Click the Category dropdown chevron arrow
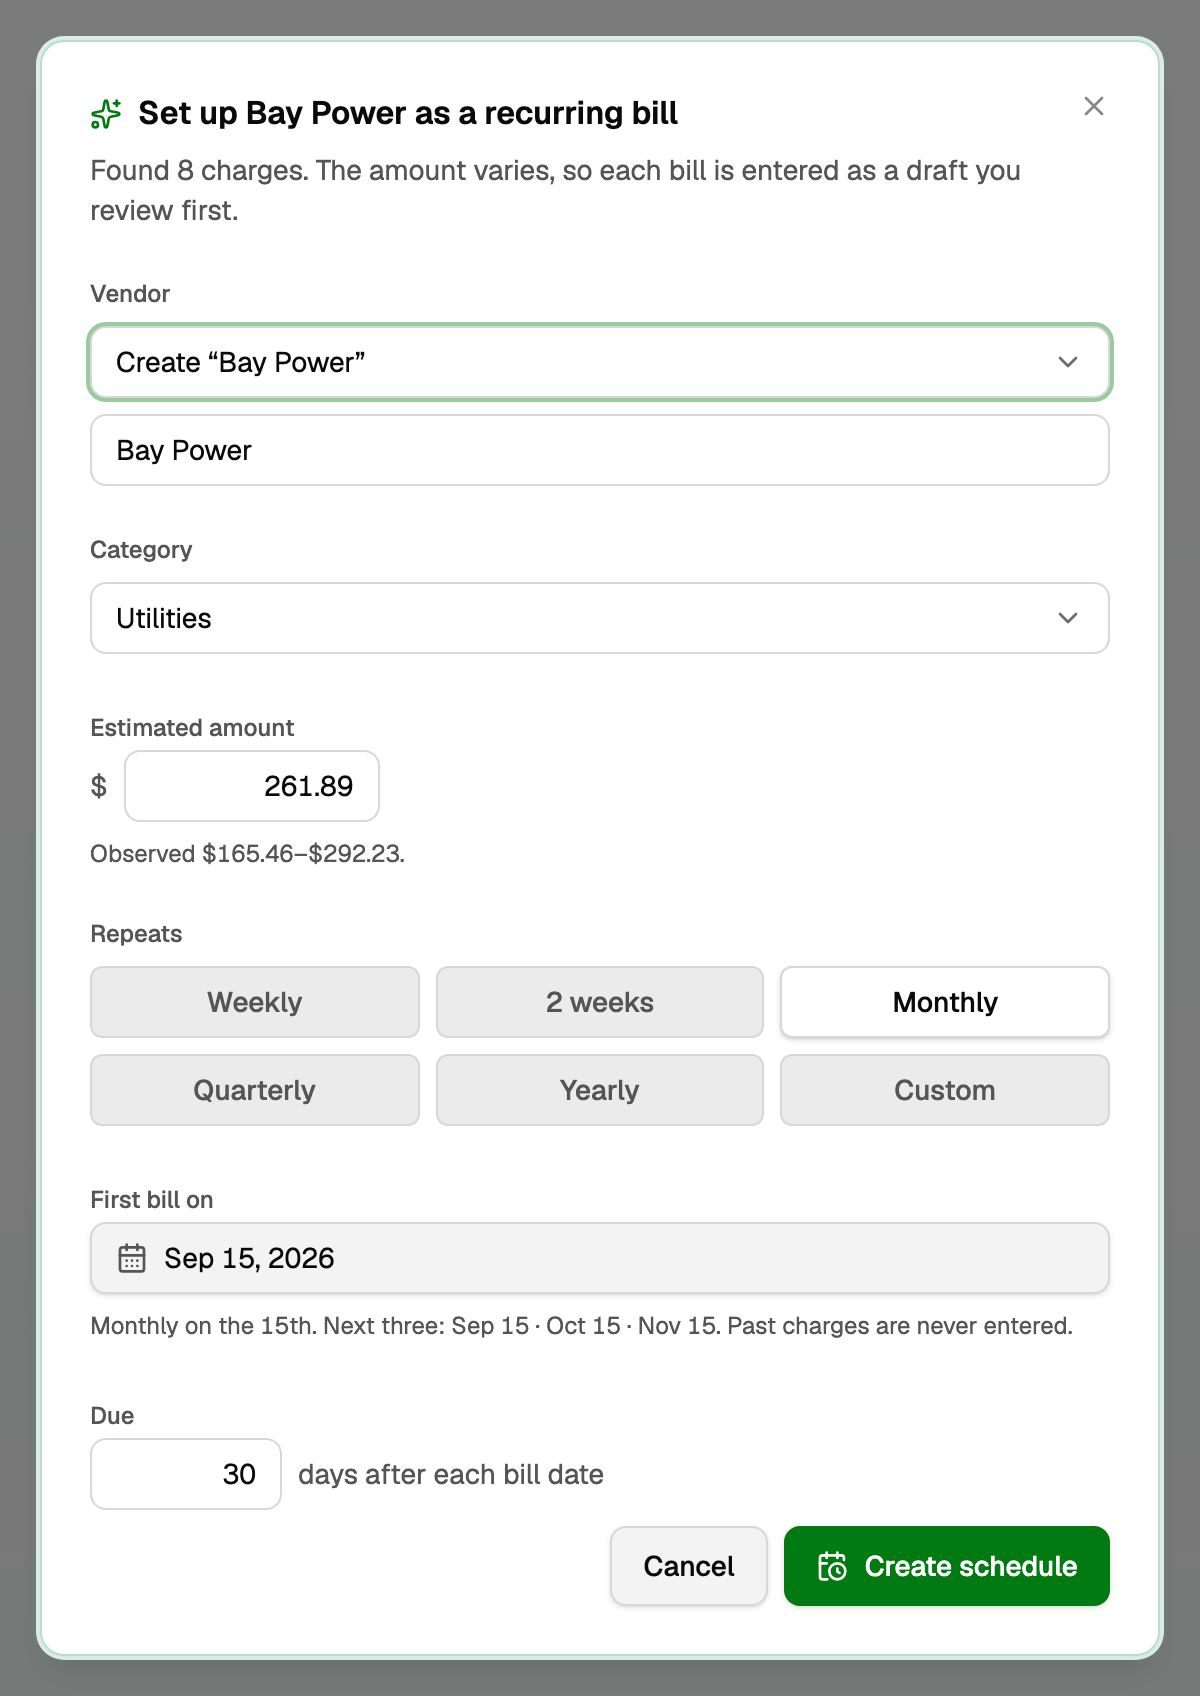The image size is (1200, 1696). pyautogui.click(x=1068, y=618)
